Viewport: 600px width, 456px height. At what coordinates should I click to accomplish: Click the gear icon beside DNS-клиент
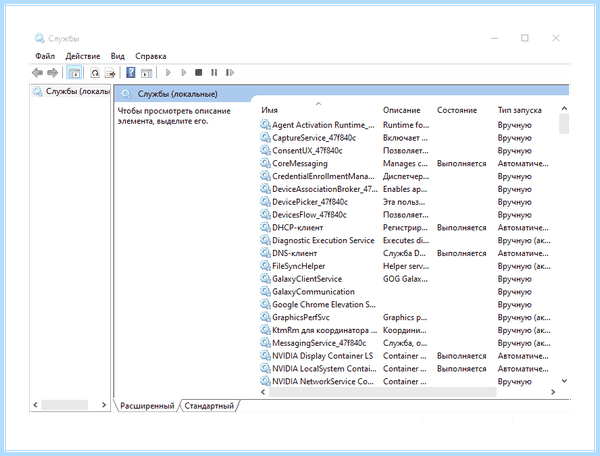point(265,253)
